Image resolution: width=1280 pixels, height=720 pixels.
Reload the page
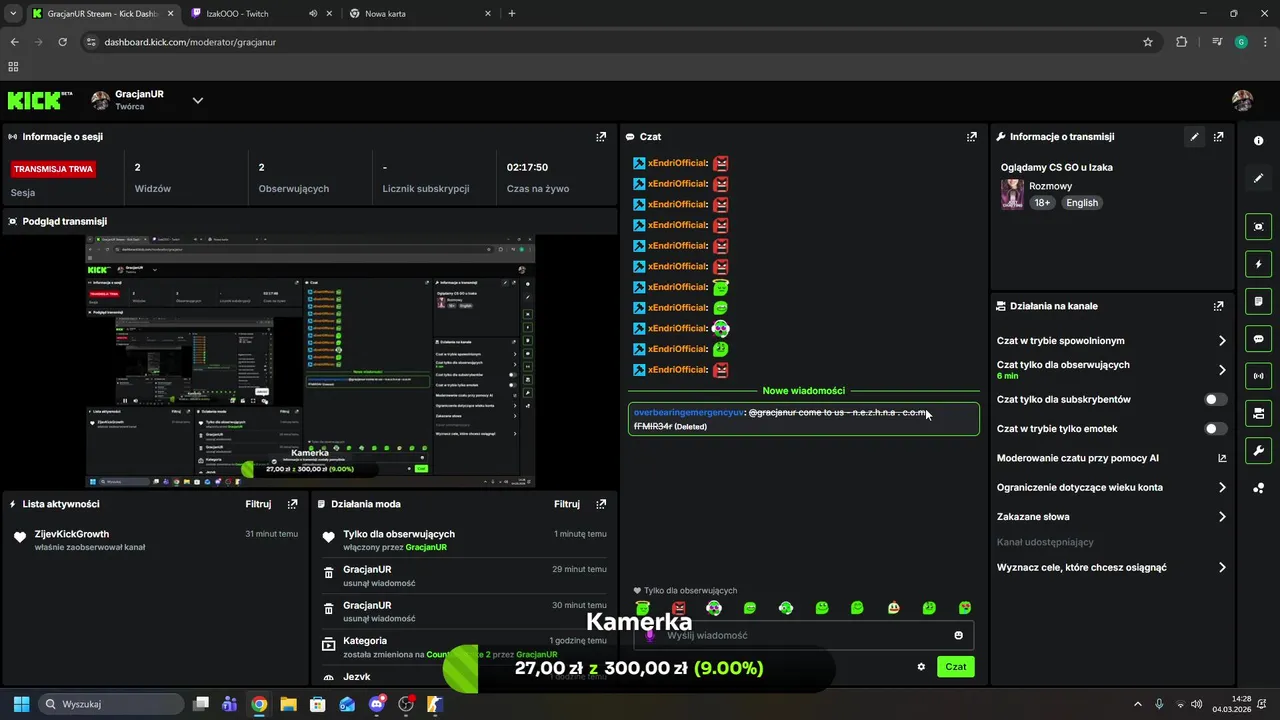coord(63,42)
